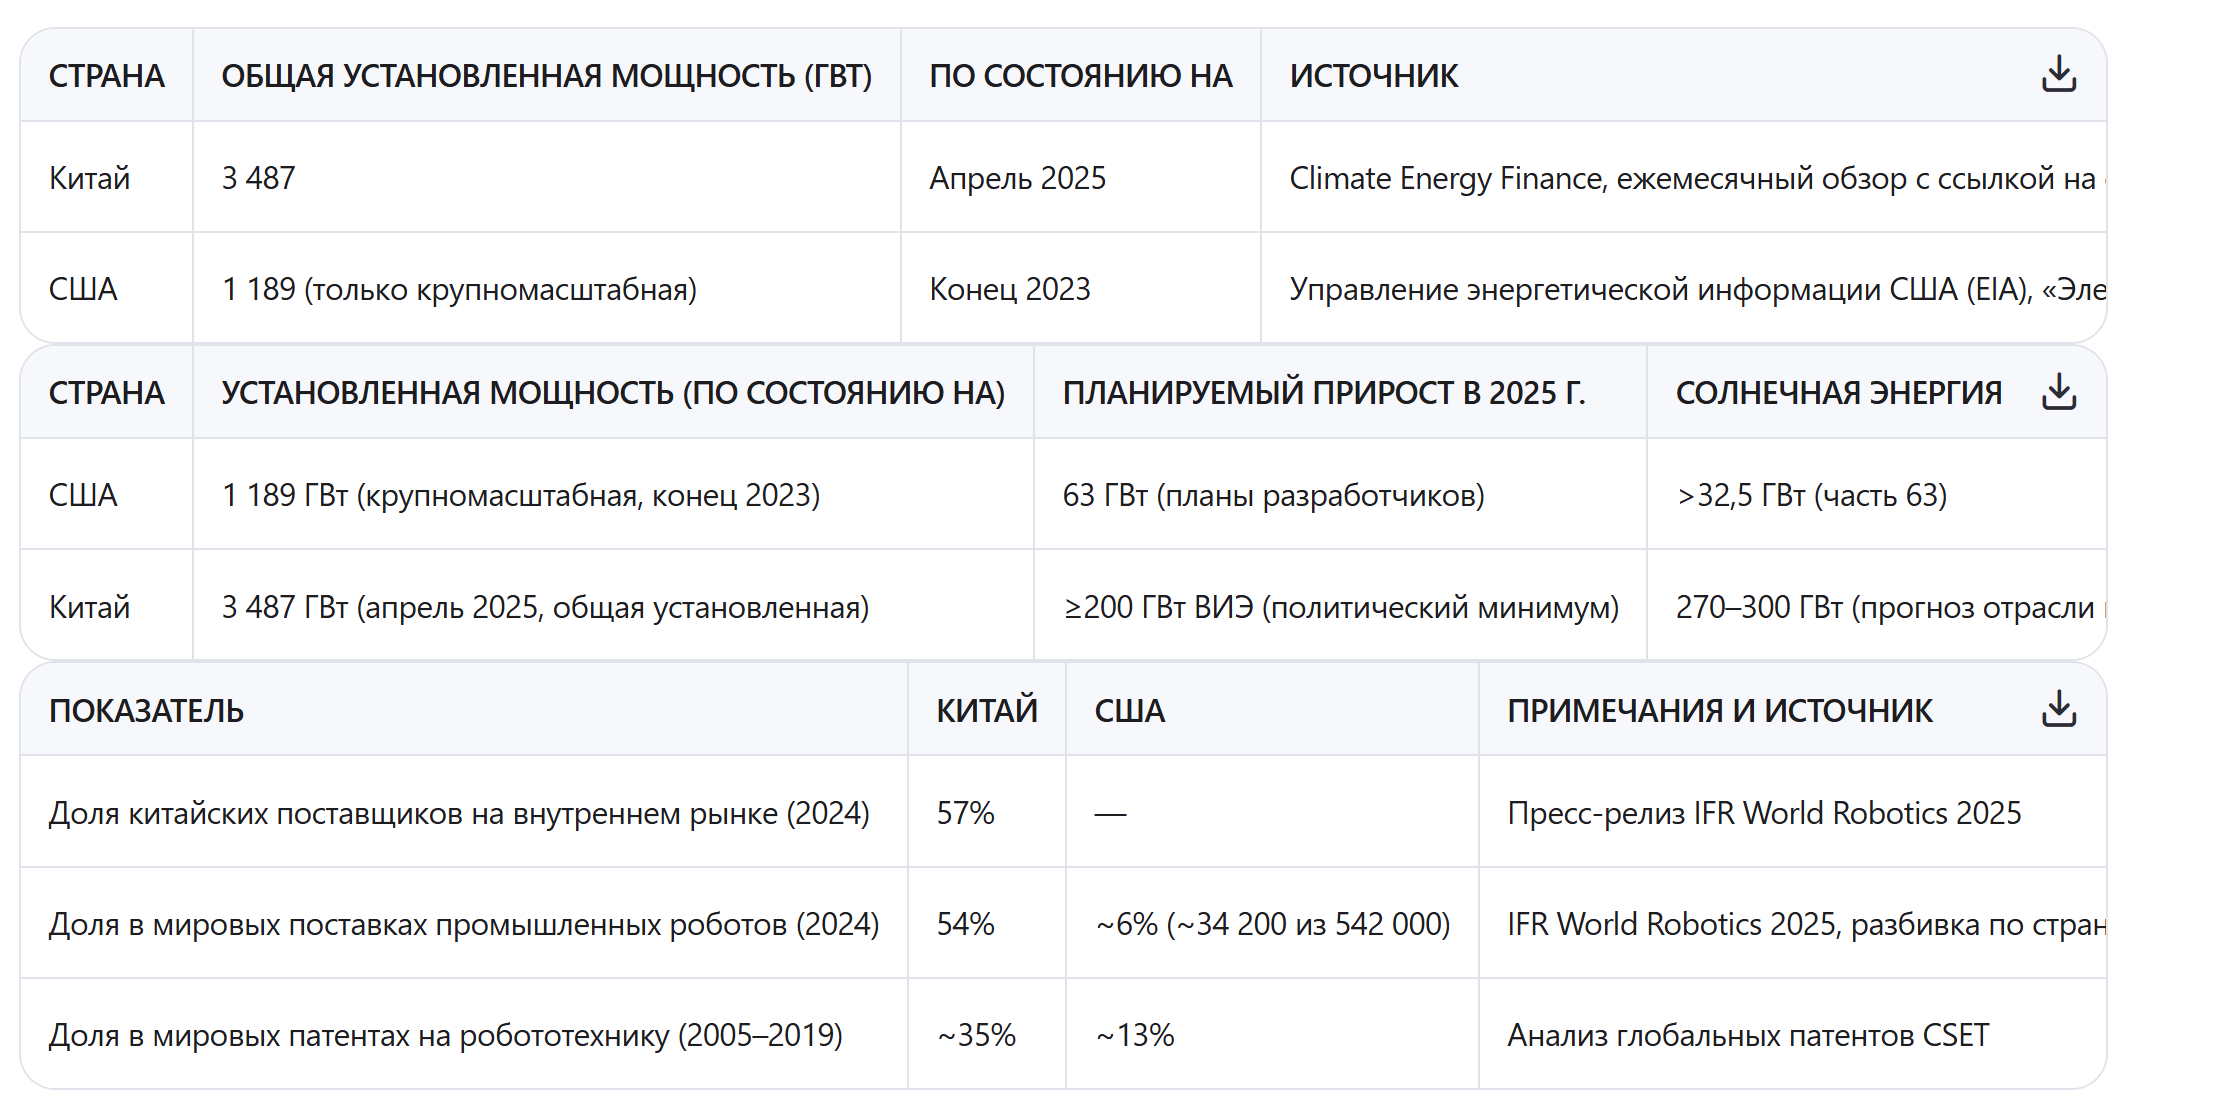Click the «Конец 2023» cell
Image resolution: width=2215 pixels, height=1105 pixels.
pyautogui.click(x=1009, y=289)
